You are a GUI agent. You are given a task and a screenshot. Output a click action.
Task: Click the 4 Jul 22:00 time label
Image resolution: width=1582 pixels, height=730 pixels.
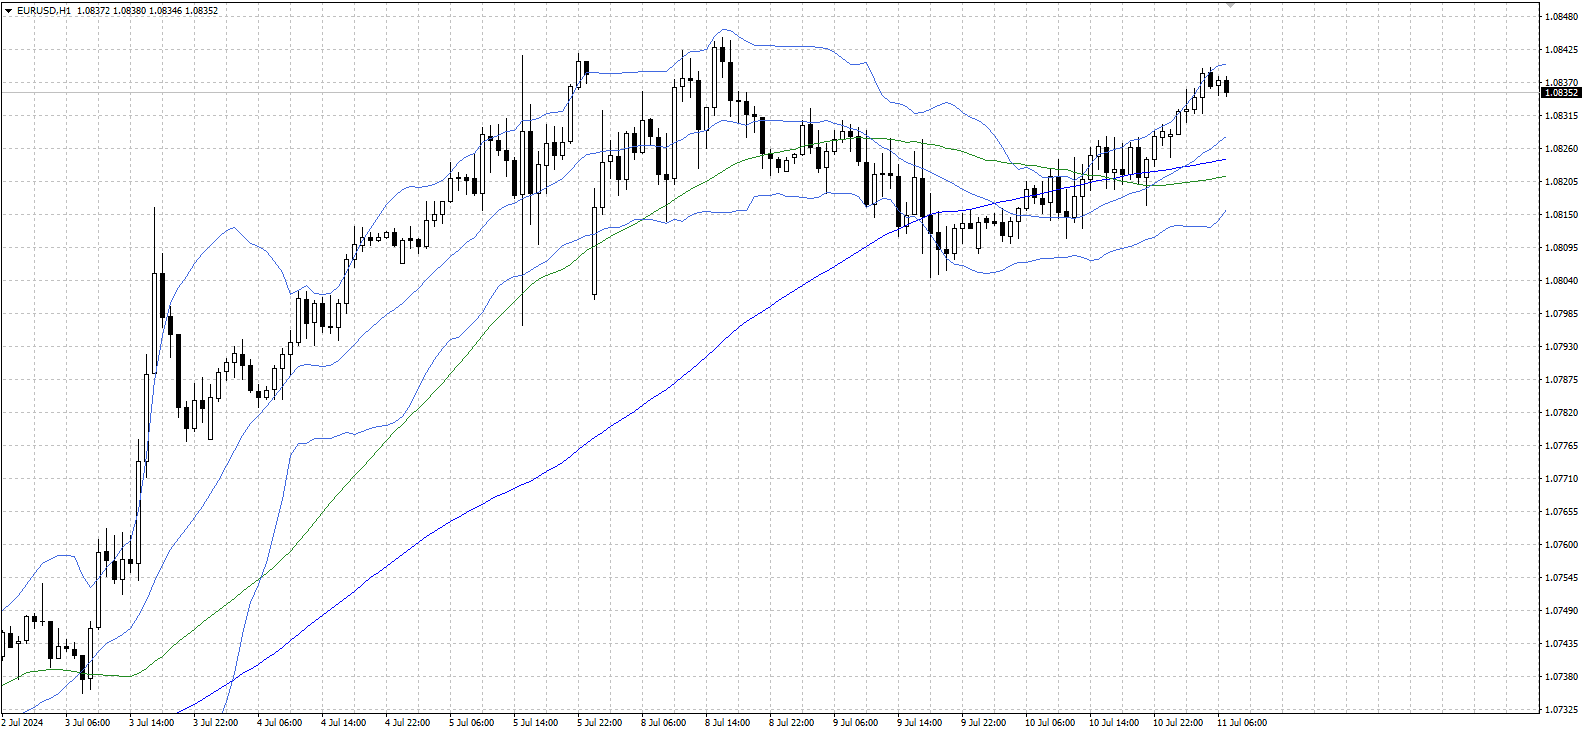(408, 722)
